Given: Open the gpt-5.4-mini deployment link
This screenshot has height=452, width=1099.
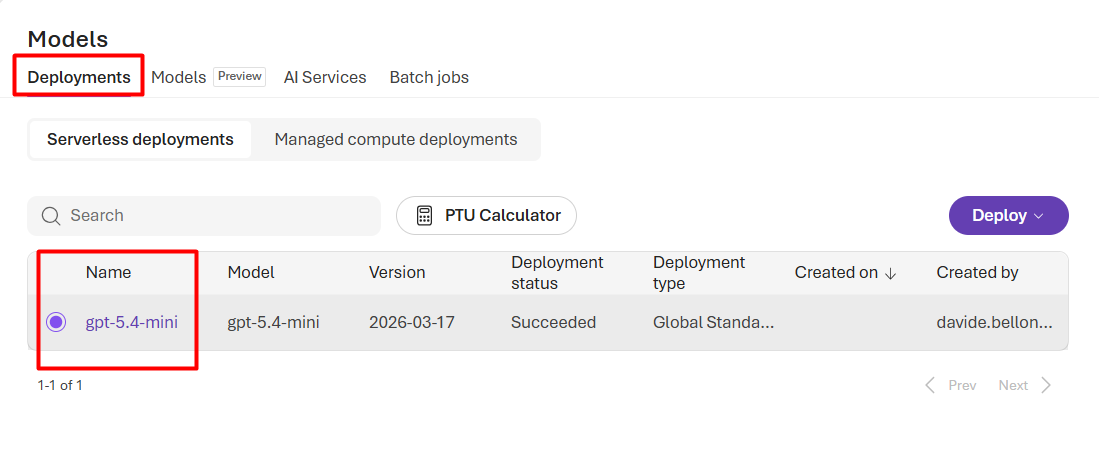Looking at the screenshot, I should pos(132,322).
